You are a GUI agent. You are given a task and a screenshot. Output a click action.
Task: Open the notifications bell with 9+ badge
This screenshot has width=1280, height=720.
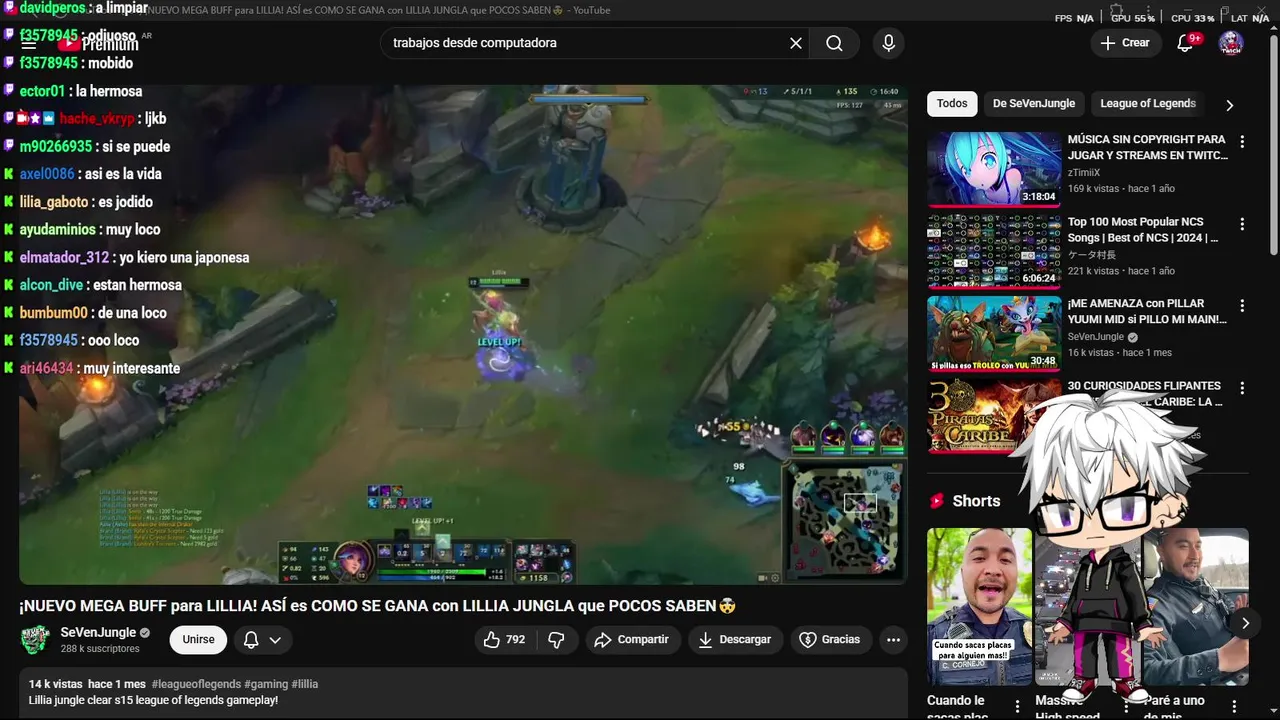click(1186, 43)
